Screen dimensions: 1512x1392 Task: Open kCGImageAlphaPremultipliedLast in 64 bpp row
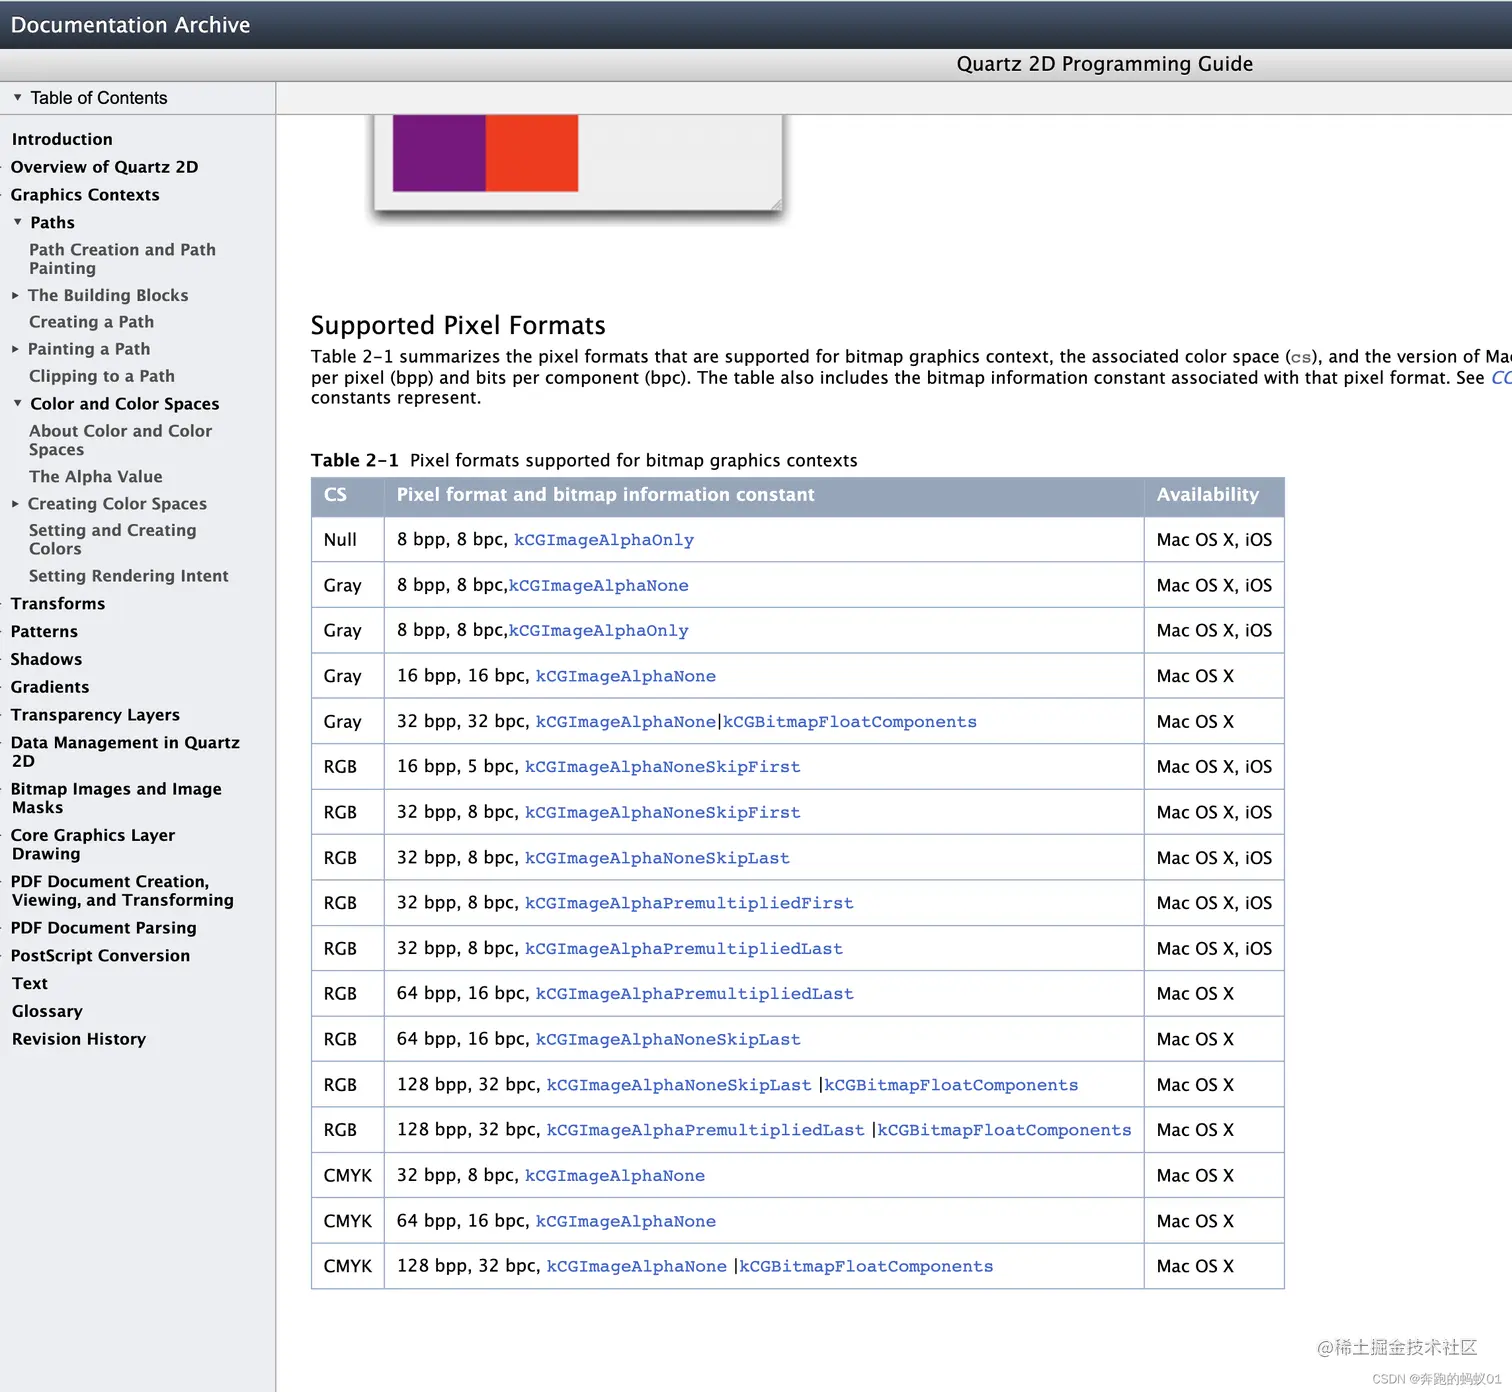pos(695,994)
